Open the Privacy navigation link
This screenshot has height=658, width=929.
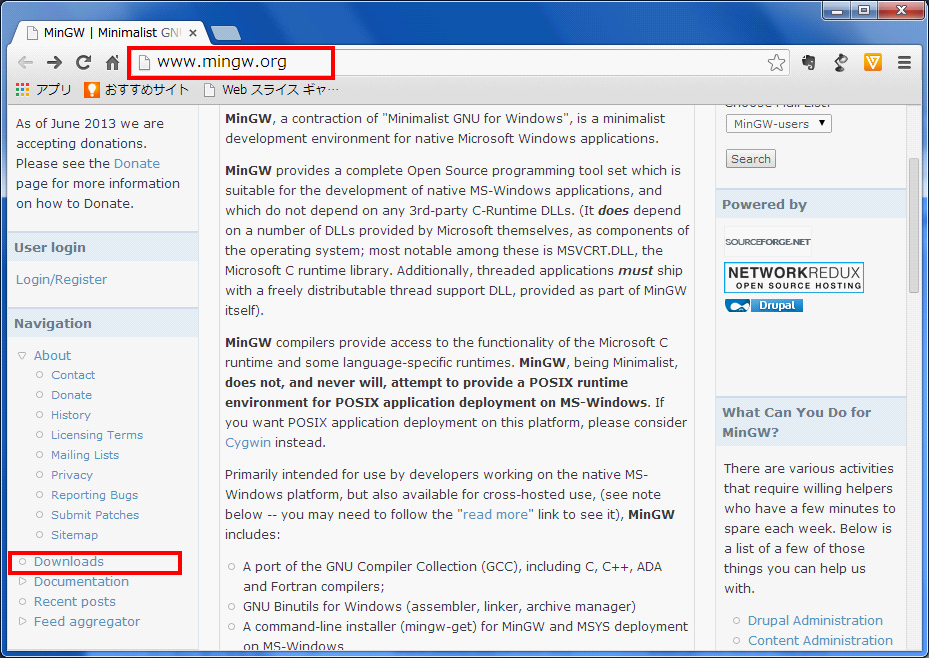[72, 475]
